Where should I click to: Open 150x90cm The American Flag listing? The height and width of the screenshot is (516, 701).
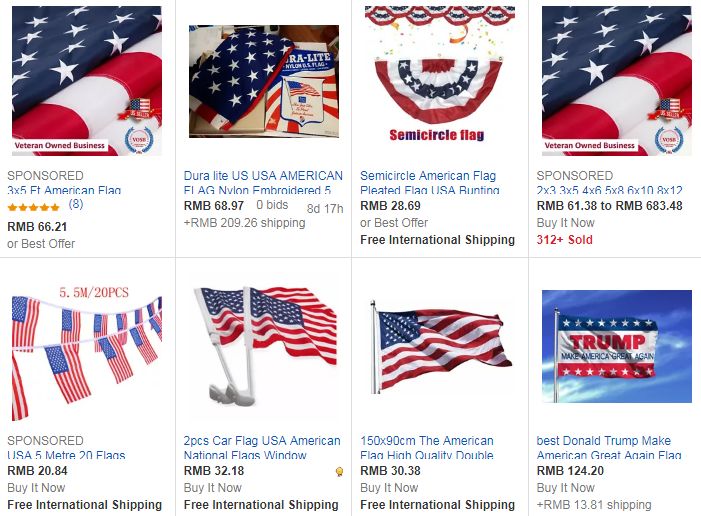427,448
